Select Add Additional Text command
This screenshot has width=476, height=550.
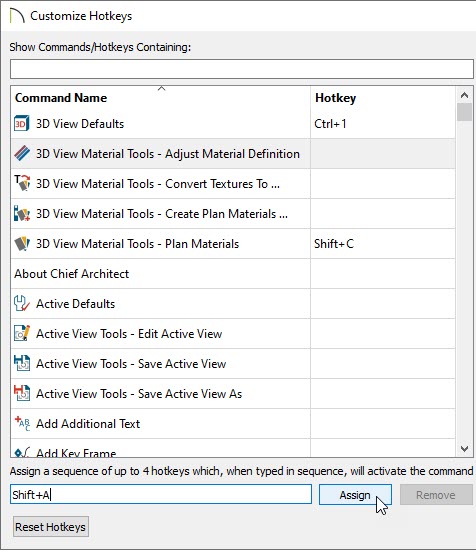[88, 424]
